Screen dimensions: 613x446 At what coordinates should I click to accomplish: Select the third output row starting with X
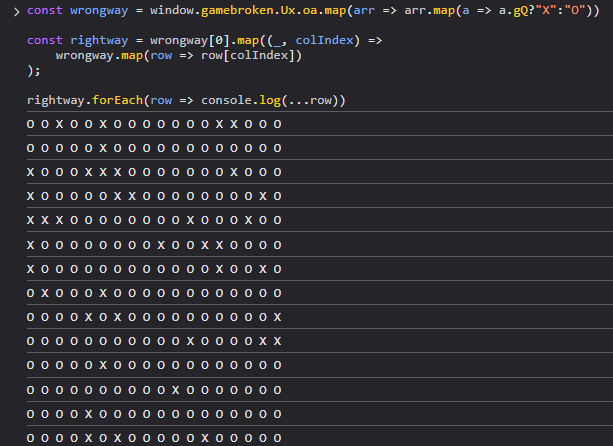click(154, 172)
